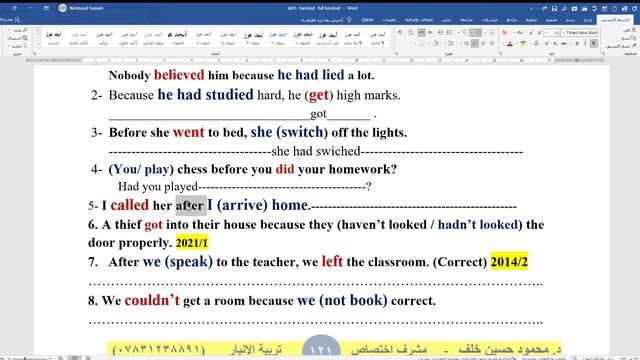The width and height of the screenshot is (640, 360).
Task: Click the Ribbon Display Options icon in title bar
Action: click(x=46, y=8)
